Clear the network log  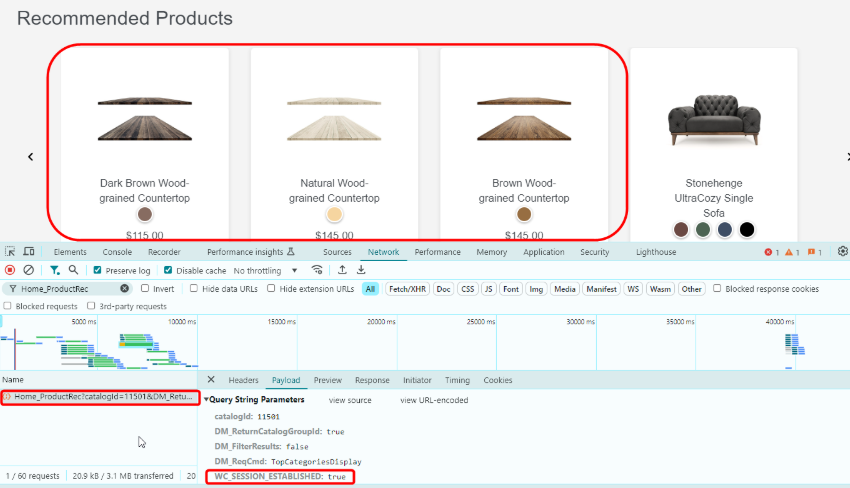coord(29,270)
